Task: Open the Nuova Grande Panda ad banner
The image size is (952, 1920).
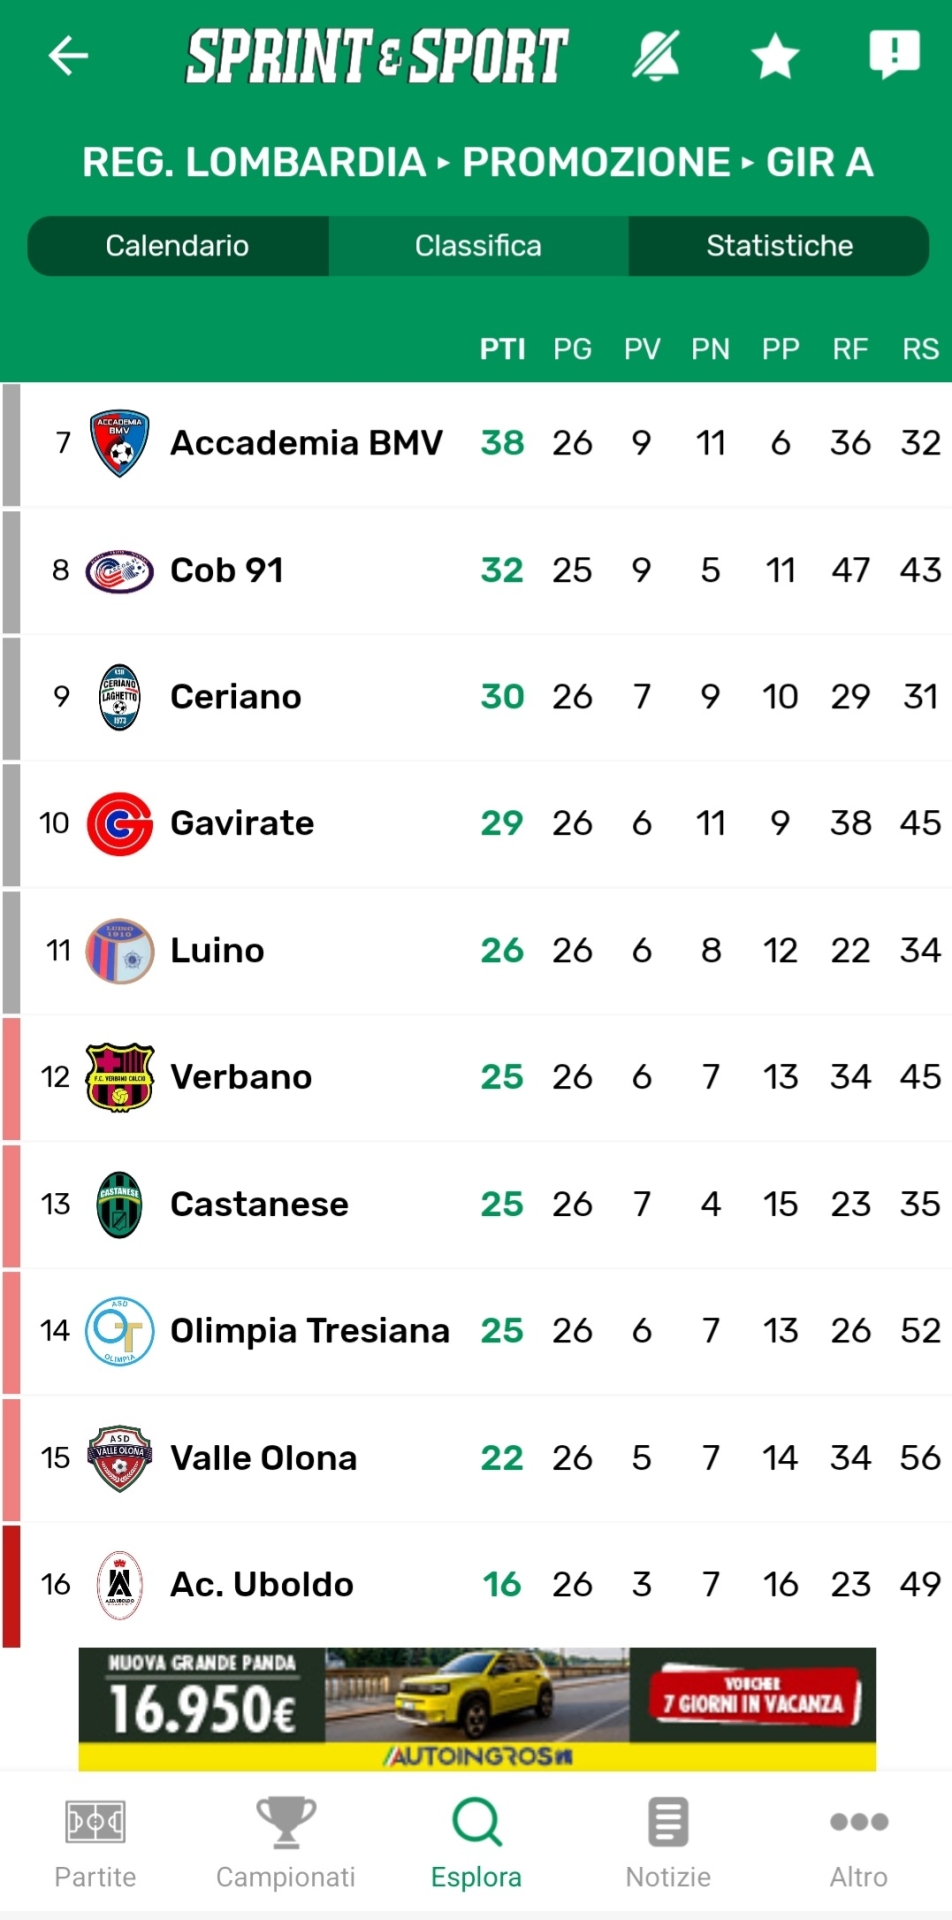Action: 477,1709
